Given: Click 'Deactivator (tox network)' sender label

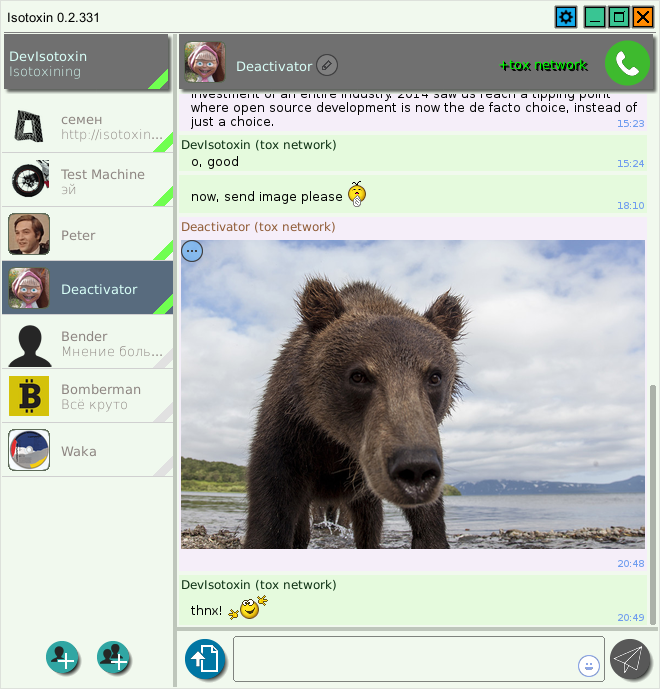Looking at the screenshot, I should (258, 227).
